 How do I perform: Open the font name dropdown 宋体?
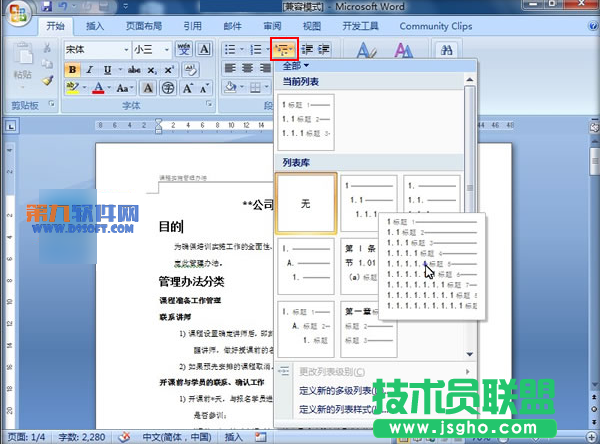coord(126,50)
